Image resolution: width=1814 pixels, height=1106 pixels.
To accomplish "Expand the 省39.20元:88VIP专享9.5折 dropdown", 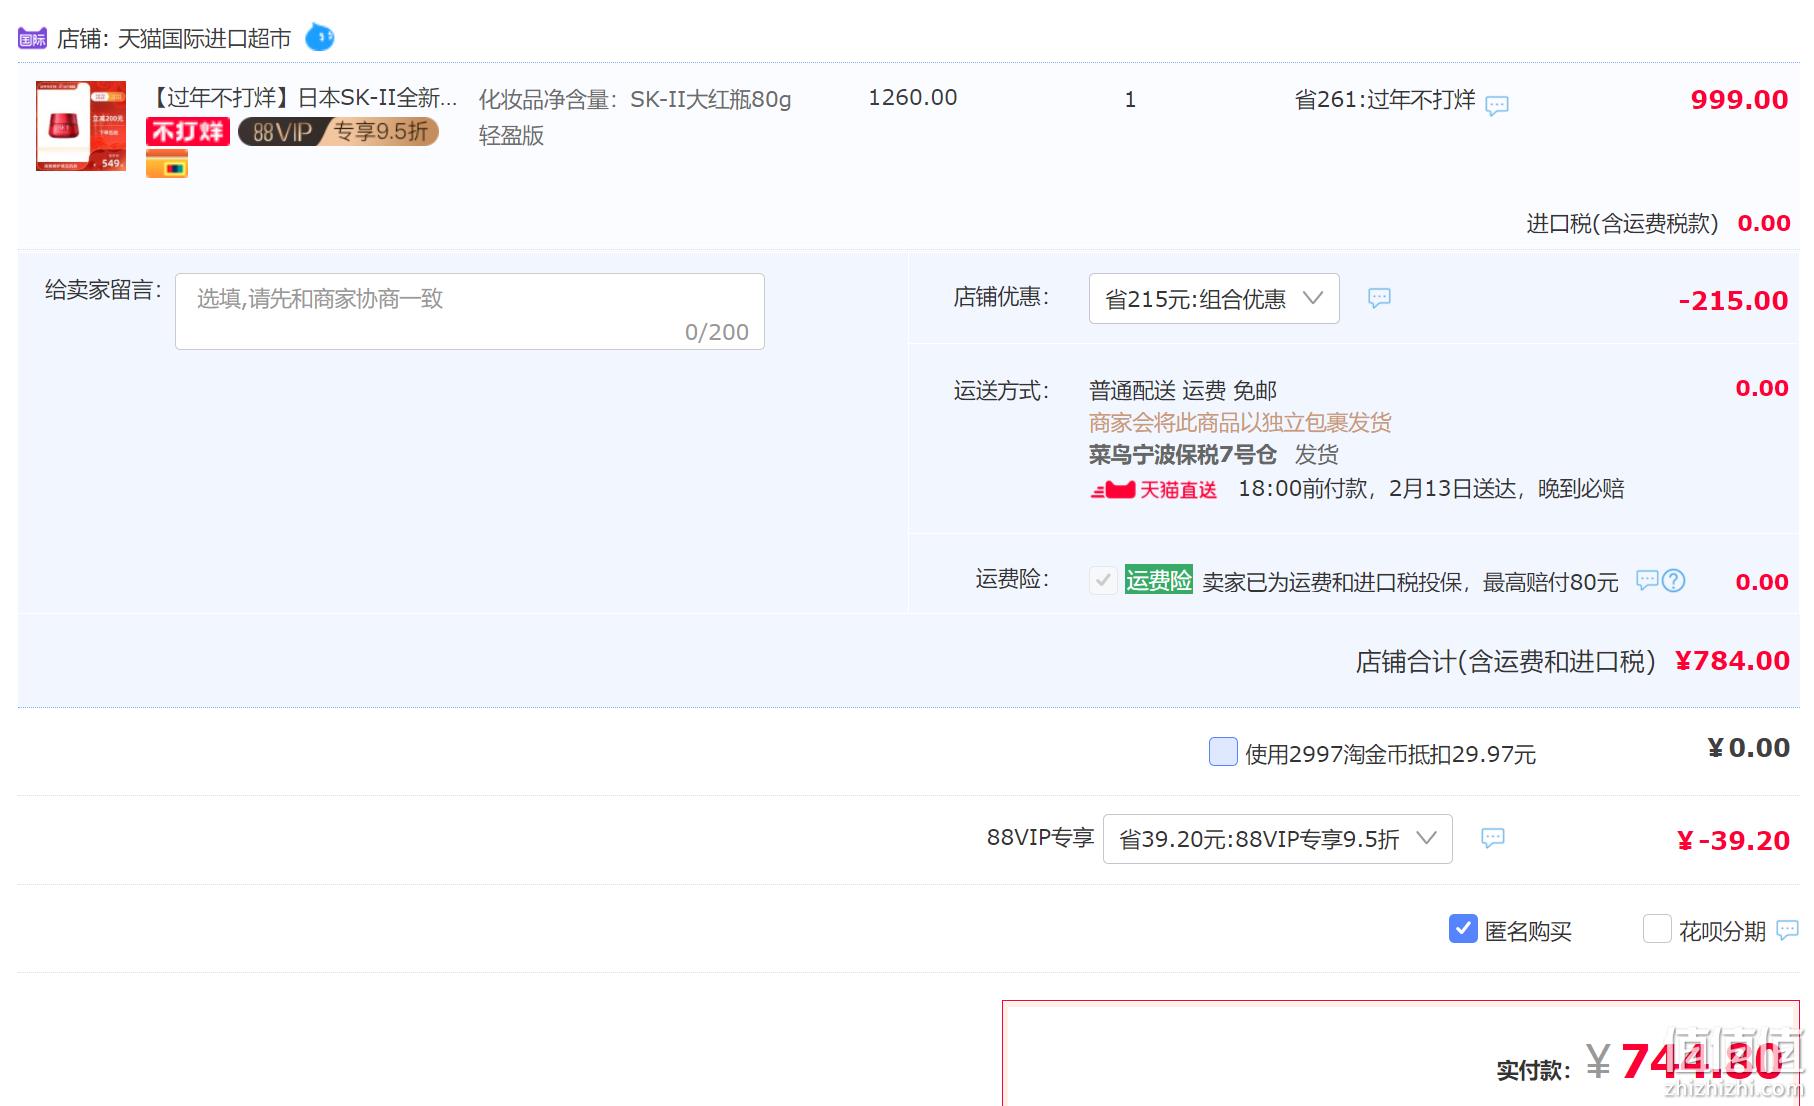I will (1277, 839).
